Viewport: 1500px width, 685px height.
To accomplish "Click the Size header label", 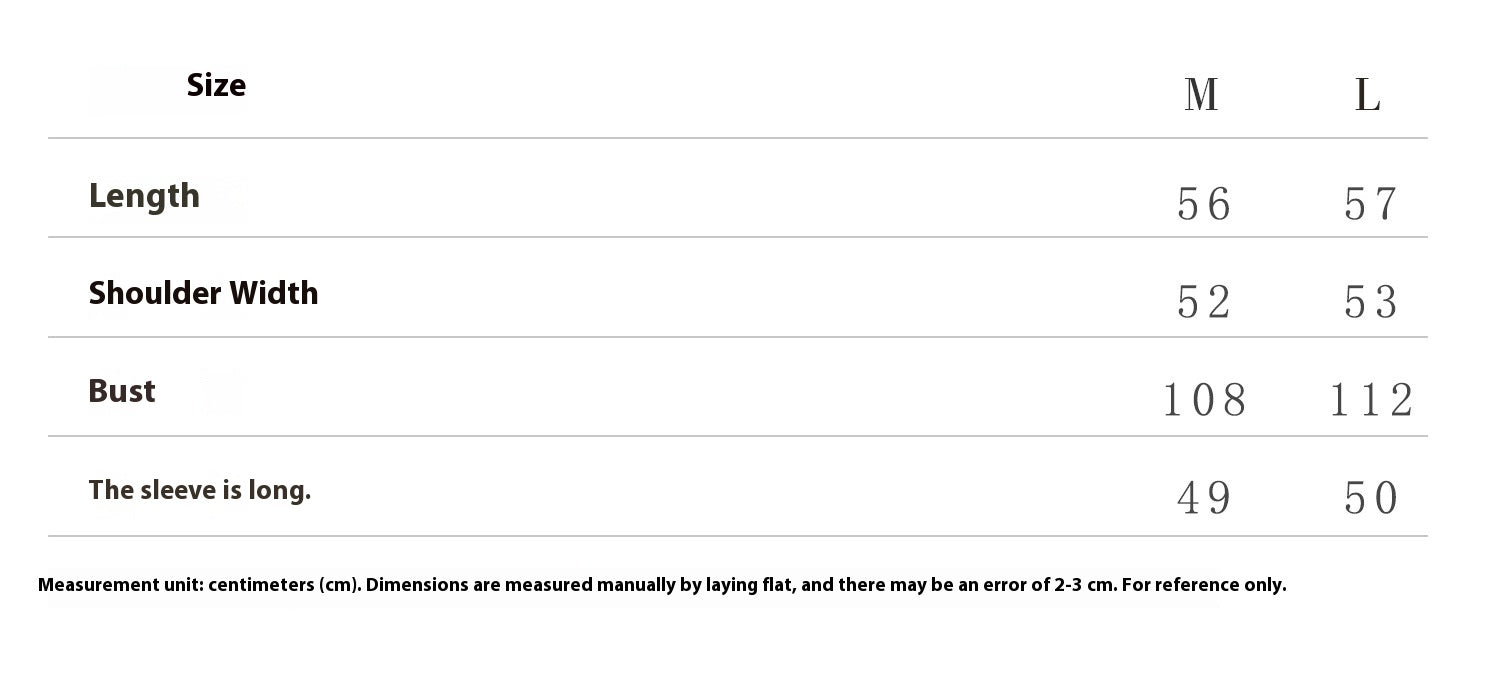I will (216, 86).
